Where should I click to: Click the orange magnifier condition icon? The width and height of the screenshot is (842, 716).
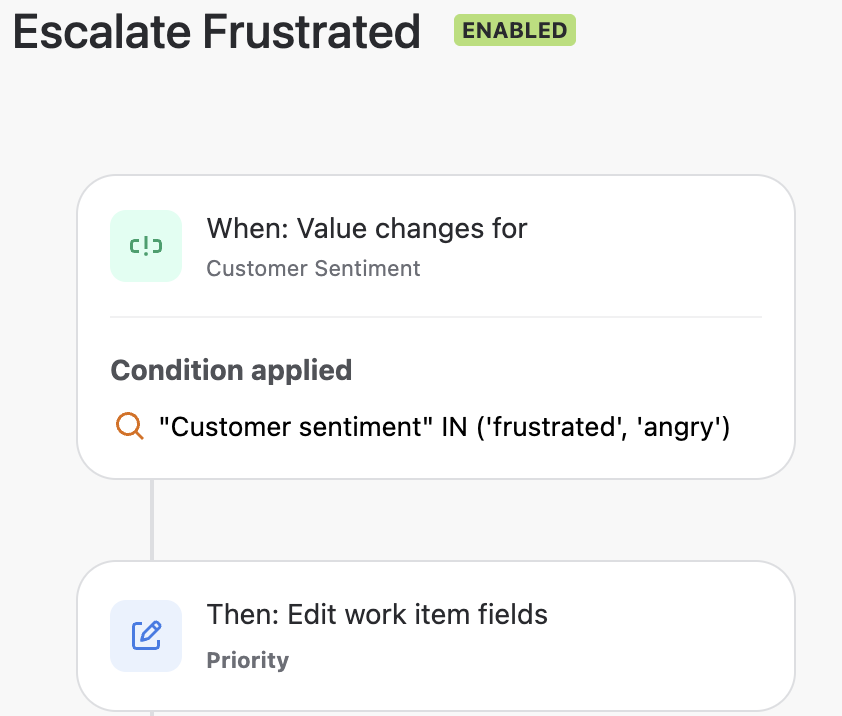[x=130, y=427]
